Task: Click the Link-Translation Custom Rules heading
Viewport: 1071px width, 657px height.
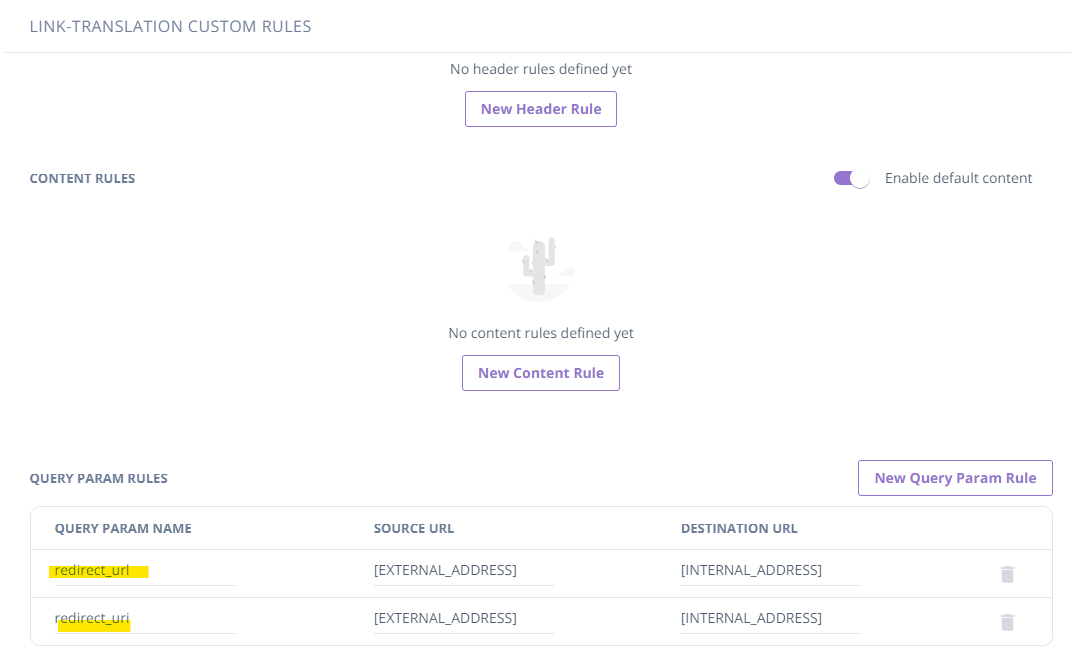Action: pyautogui.click(x=171, y=26)
